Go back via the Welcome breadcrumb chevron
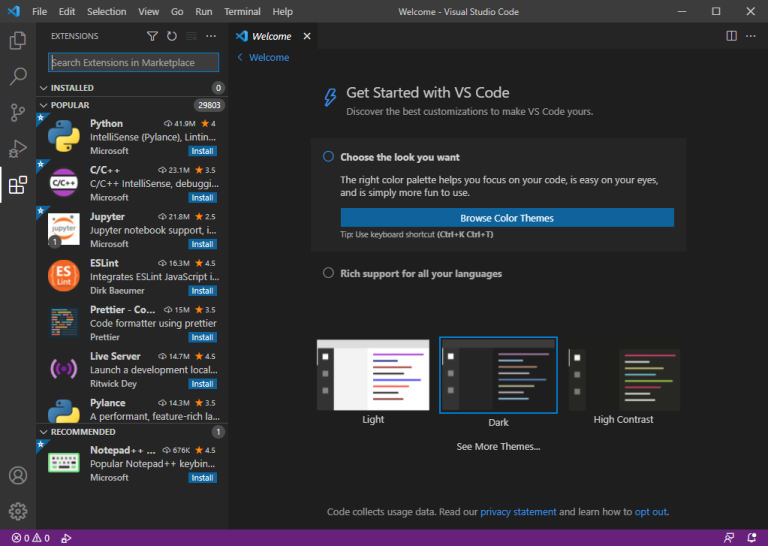The image size is (768, 546). coord(240,57)
